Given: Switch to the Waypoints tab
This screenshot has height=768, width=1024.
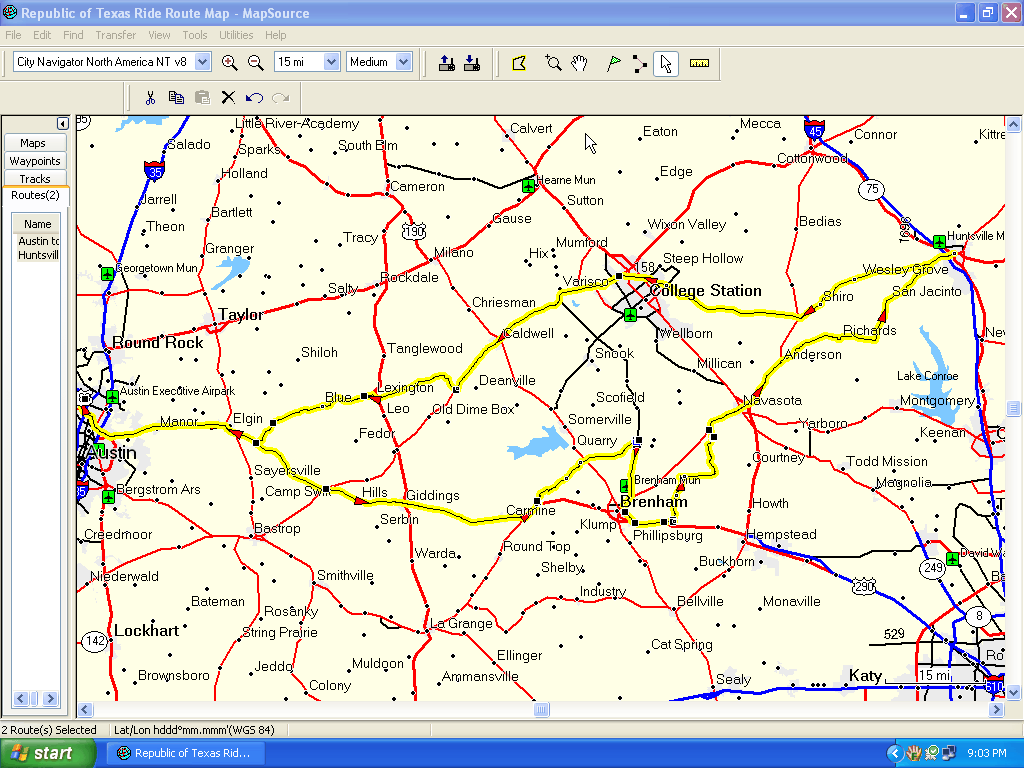Looking at the screenshot, I should pyautogui.click(x=35, y=161).
